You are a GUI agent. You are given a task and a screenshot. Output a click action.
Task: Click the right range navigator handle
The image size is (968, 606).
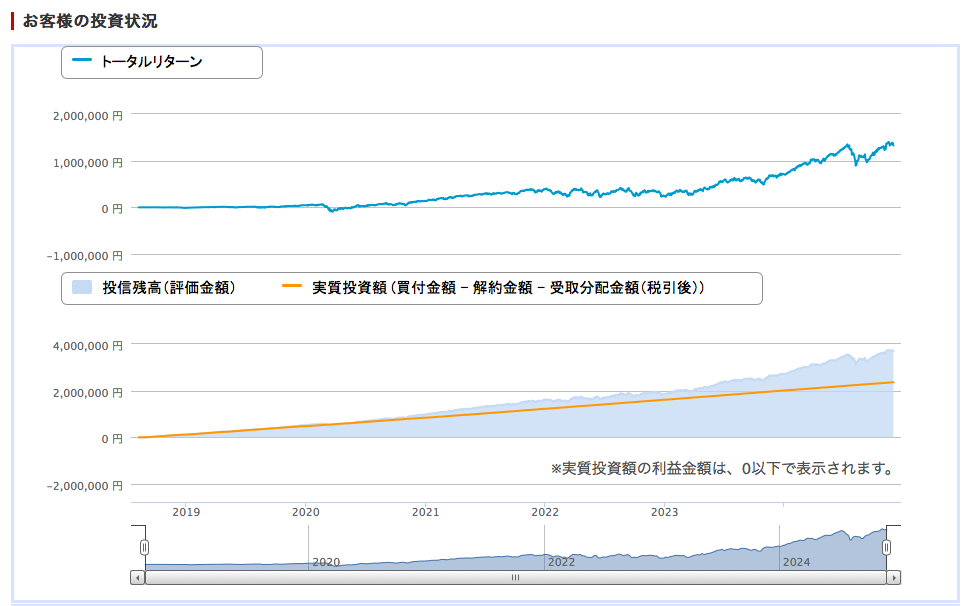click(x=887, y=547)
